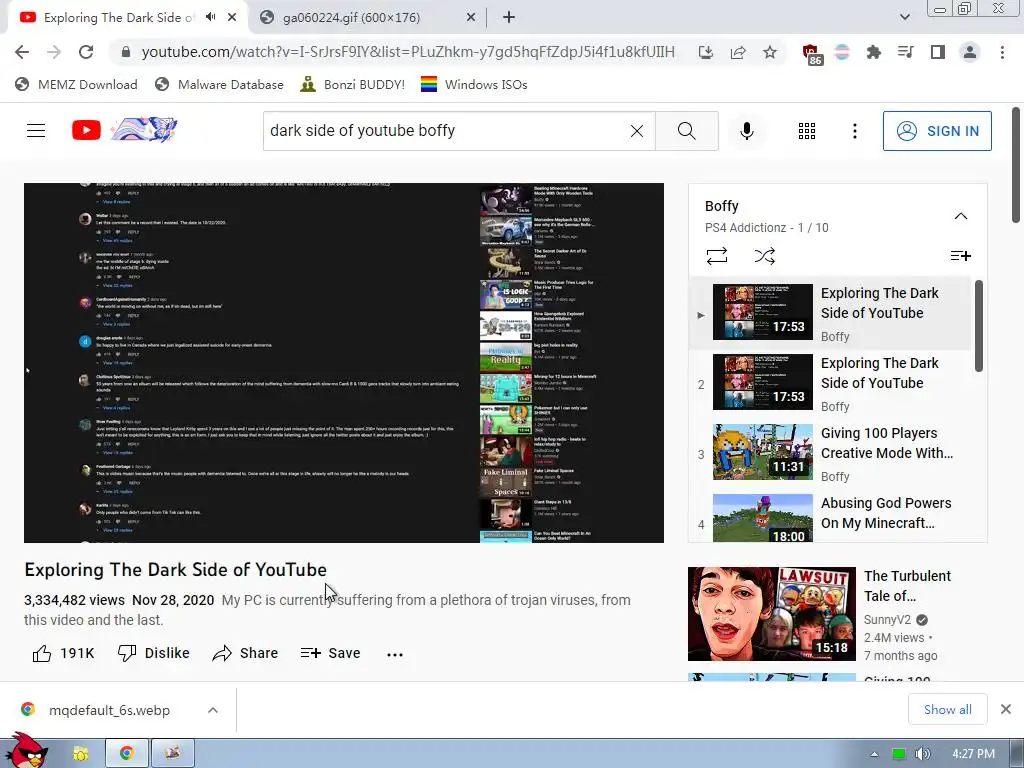
Task: Open the tab search dropdown arrow
Action: click(x=904, y=17)
